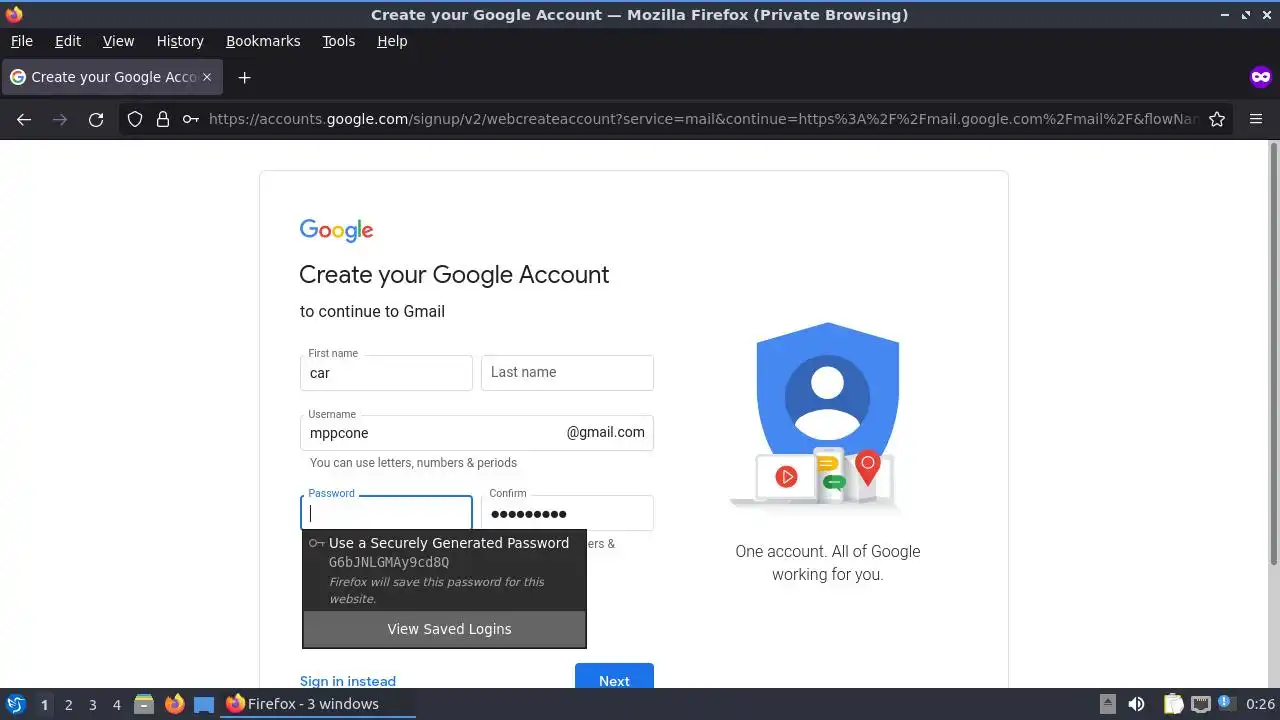Click the Username field containing mppcone
The height and width of the screenshot is (720, 1280).
[x=477, y=433]
